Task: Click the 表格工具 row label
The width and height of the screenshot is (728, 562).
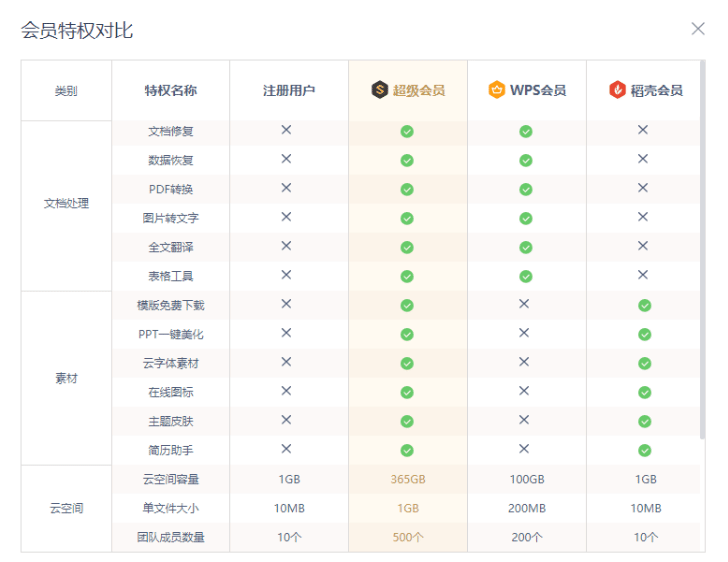Action: click(170, 276)
